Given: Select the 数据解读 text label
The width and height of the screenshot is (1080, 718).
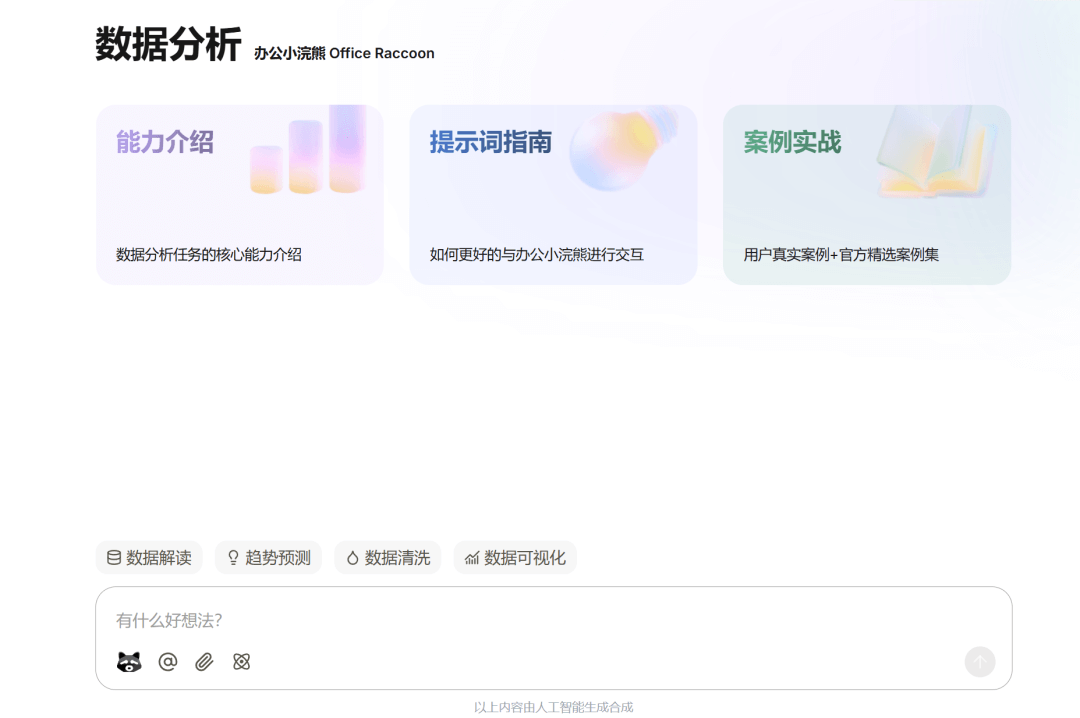Looking at the screenshot, I should pos(159,558).
